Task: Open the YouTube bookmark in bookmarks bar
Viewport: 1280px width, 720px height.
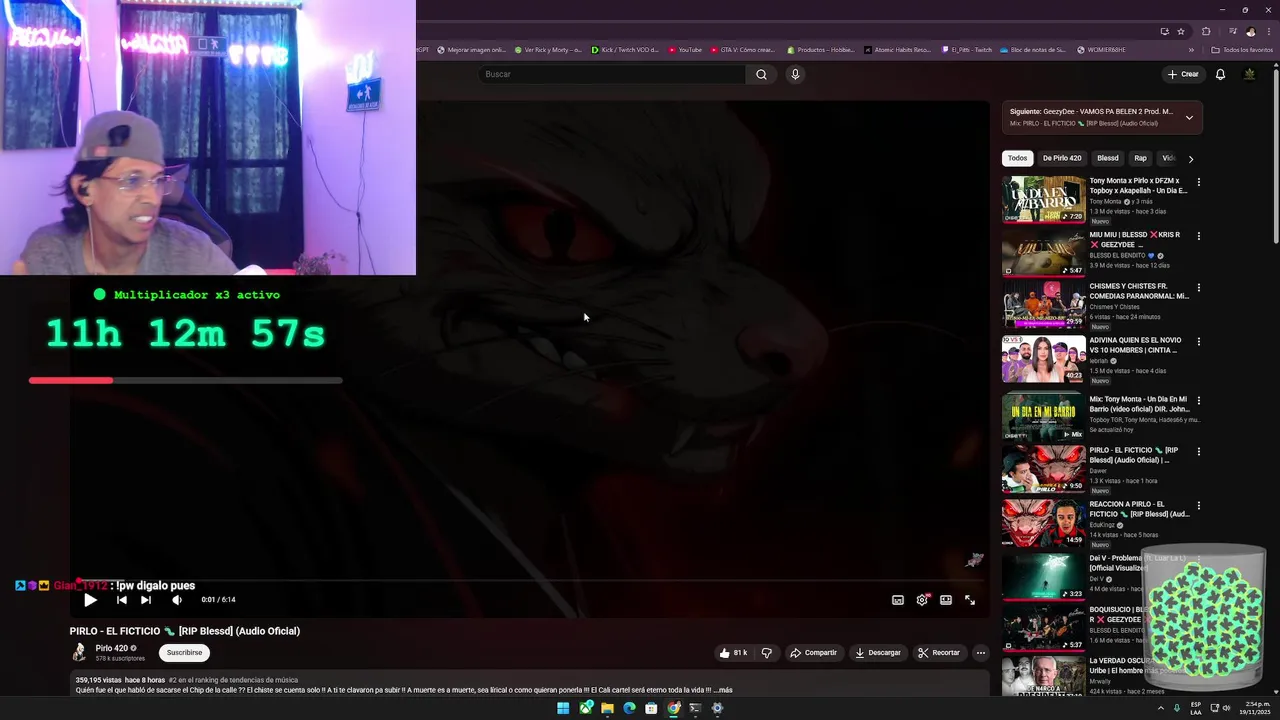Action: click(x=685, y=50)
